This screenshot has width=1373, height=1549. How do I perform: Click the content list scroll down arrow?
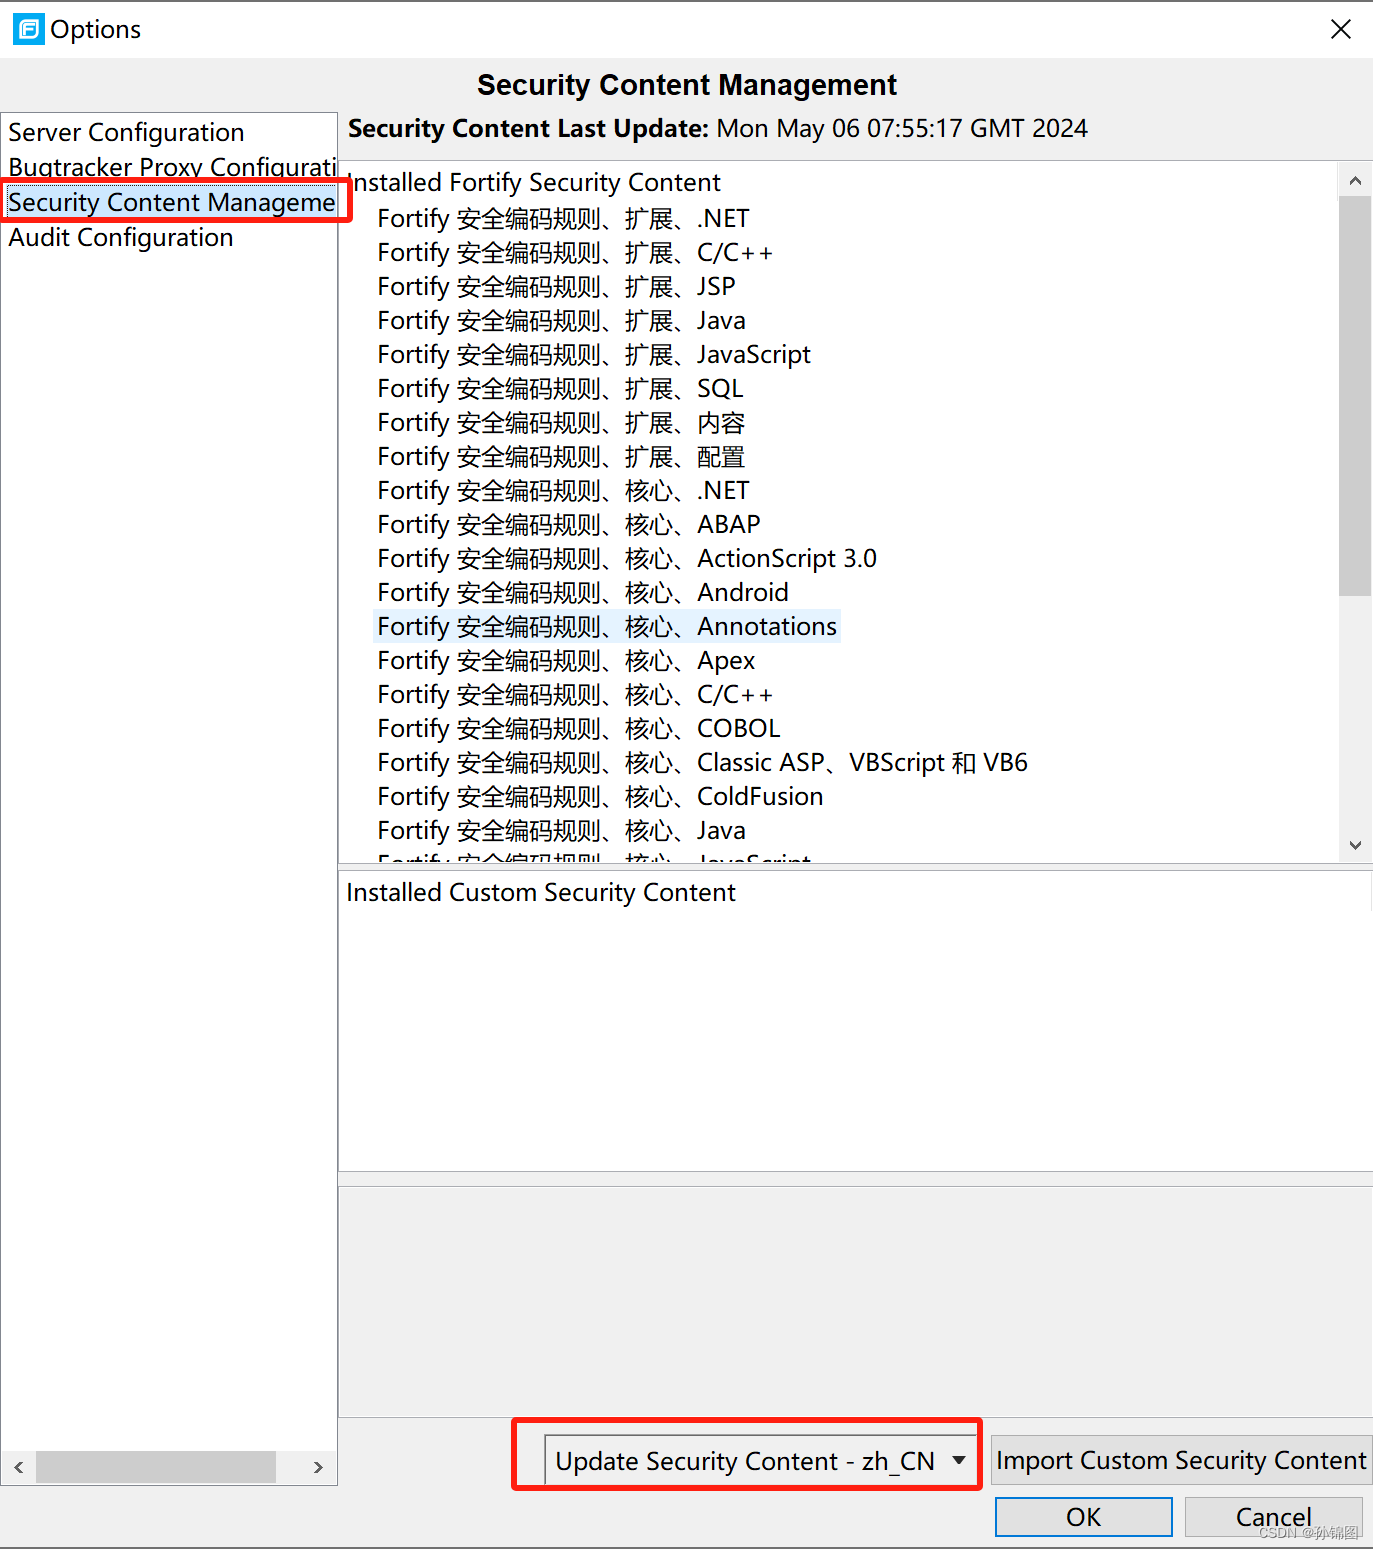pyautogui.click(x=1355, y=845)
